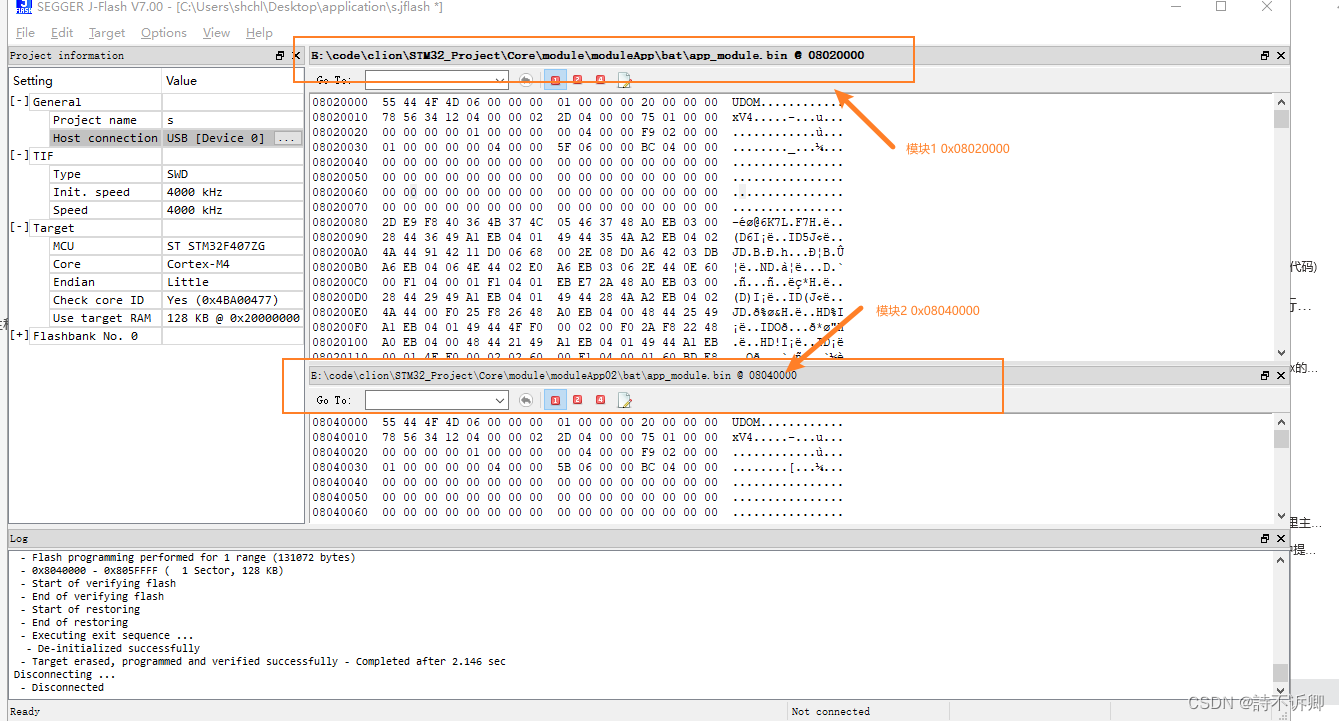Click the 'Not connected' status bar entry
This screenshot has width=1339, height=721.
(830, 712)
